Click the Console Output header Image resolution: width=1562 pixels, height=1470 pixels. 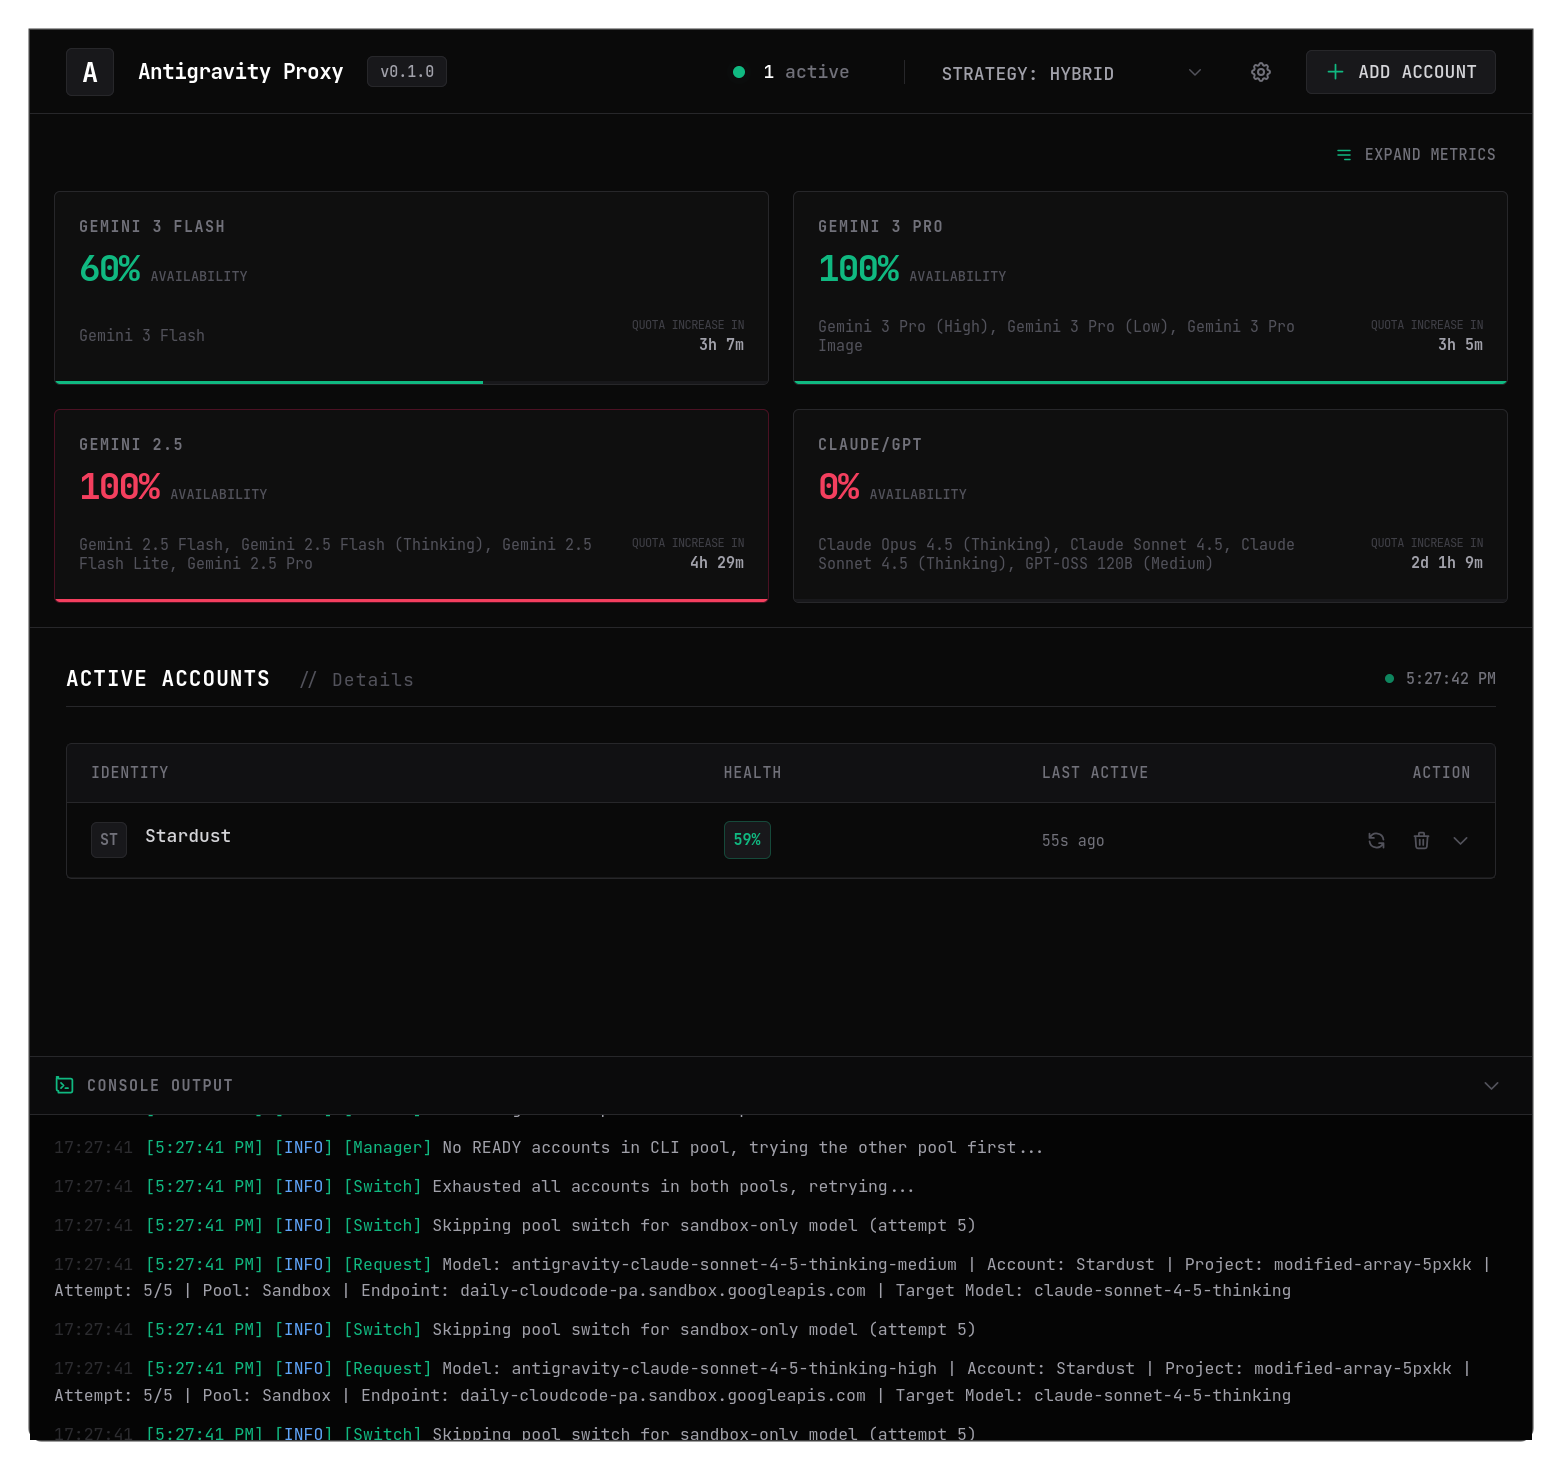click(780, 1086)
